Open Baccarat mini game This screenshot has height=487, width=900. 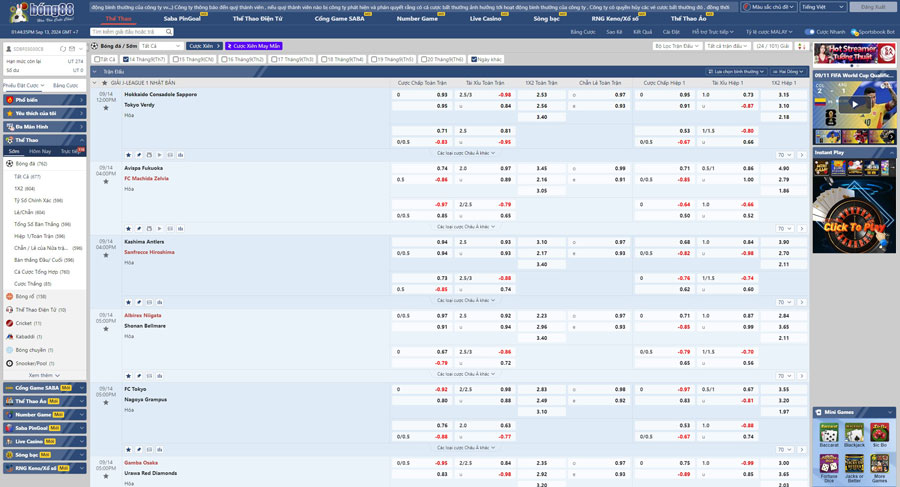(x=829, y=435)
